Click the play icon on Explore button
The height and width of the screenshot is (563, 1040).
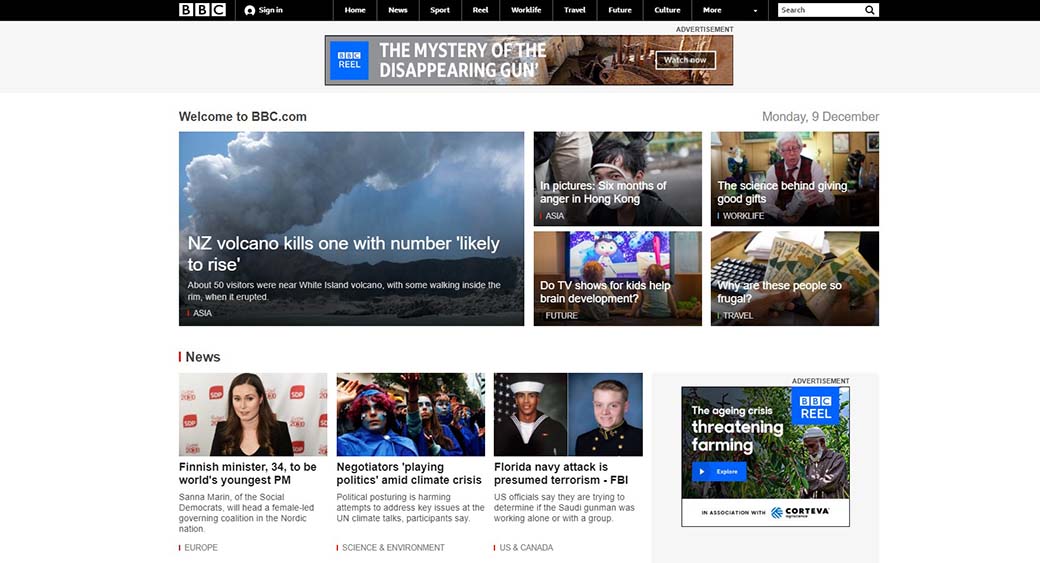click(x=702, y=472)
